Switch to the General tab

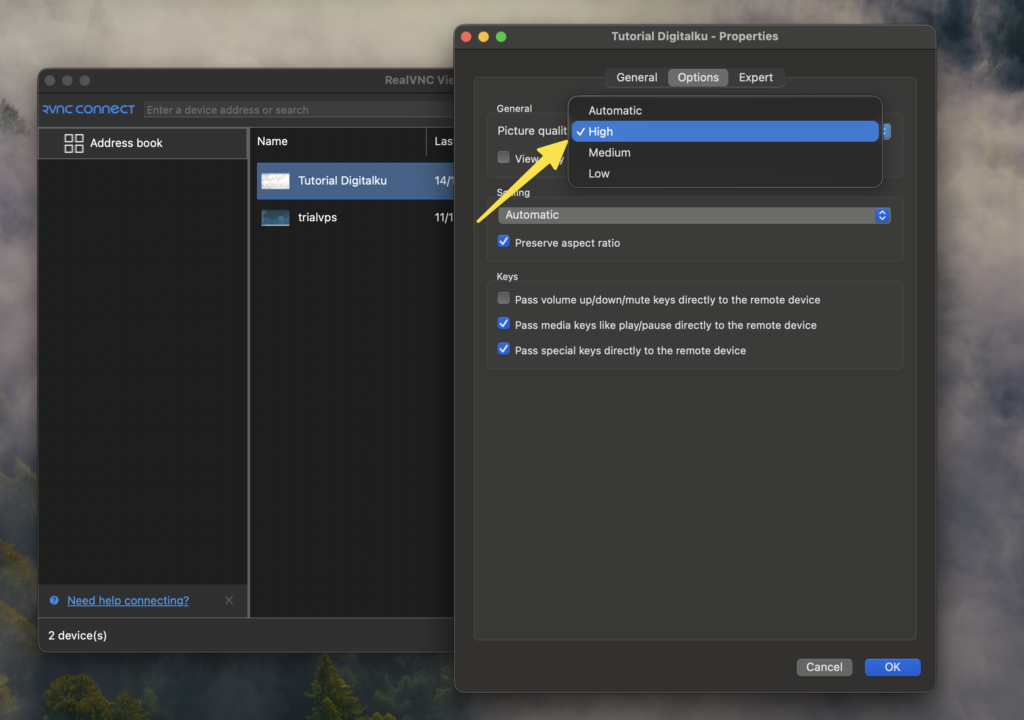tap(636, 78)
